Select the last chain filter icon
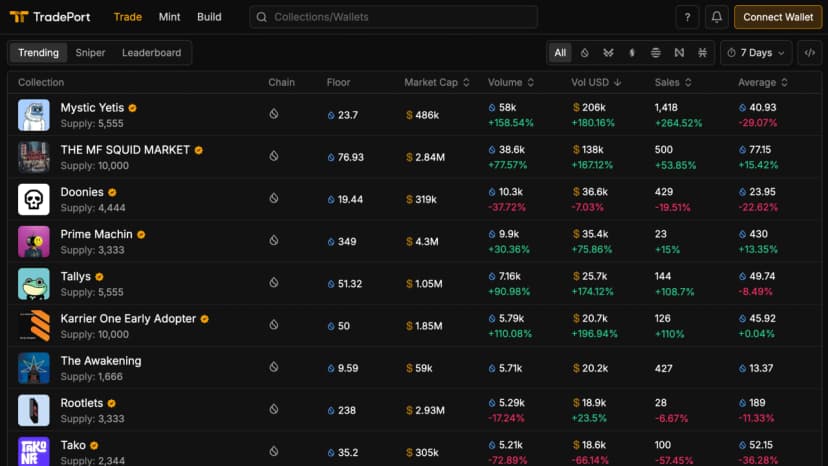 (x=702, y=53)
